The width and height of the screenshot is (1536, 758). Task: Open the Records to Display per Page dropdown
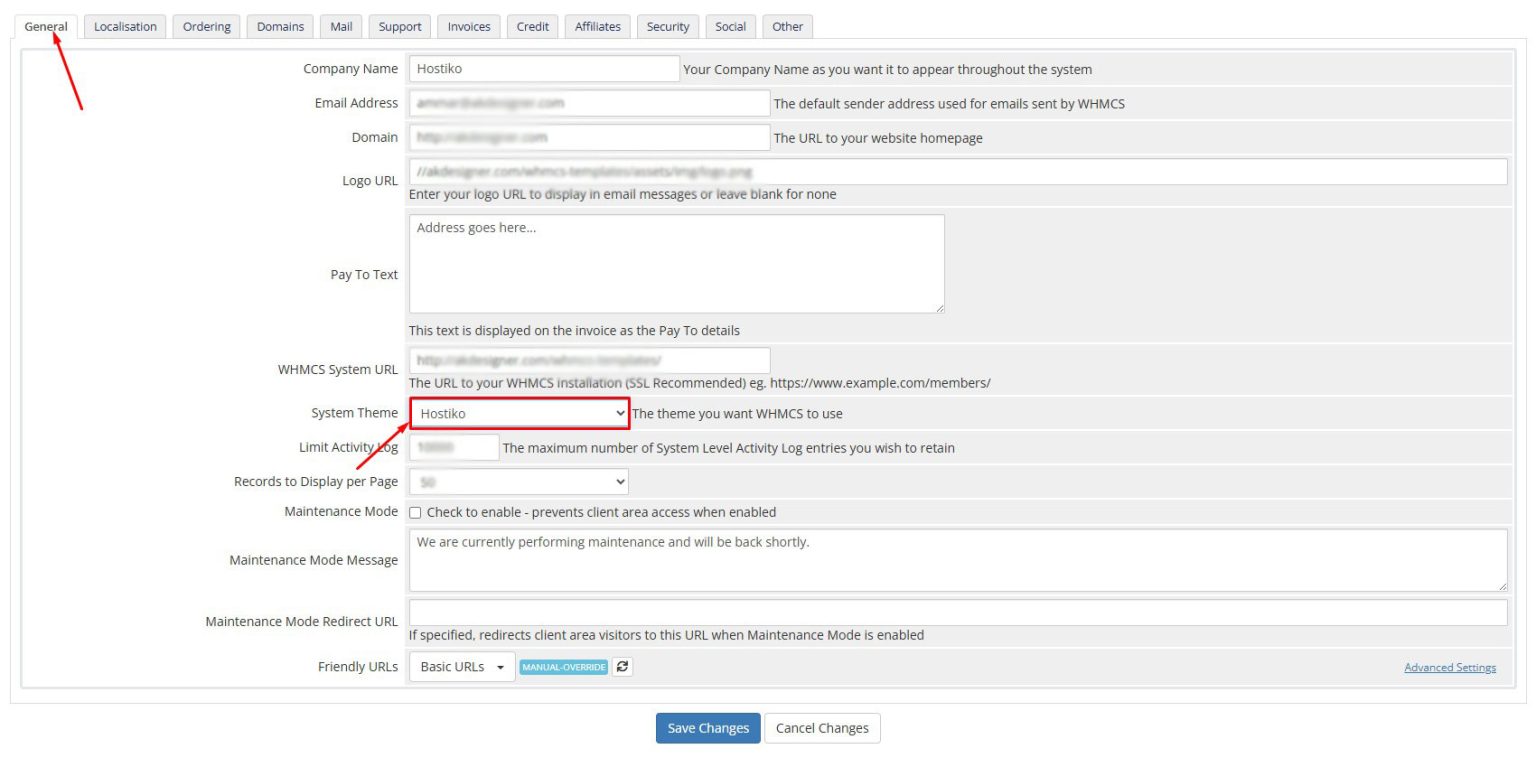point(518,481)
